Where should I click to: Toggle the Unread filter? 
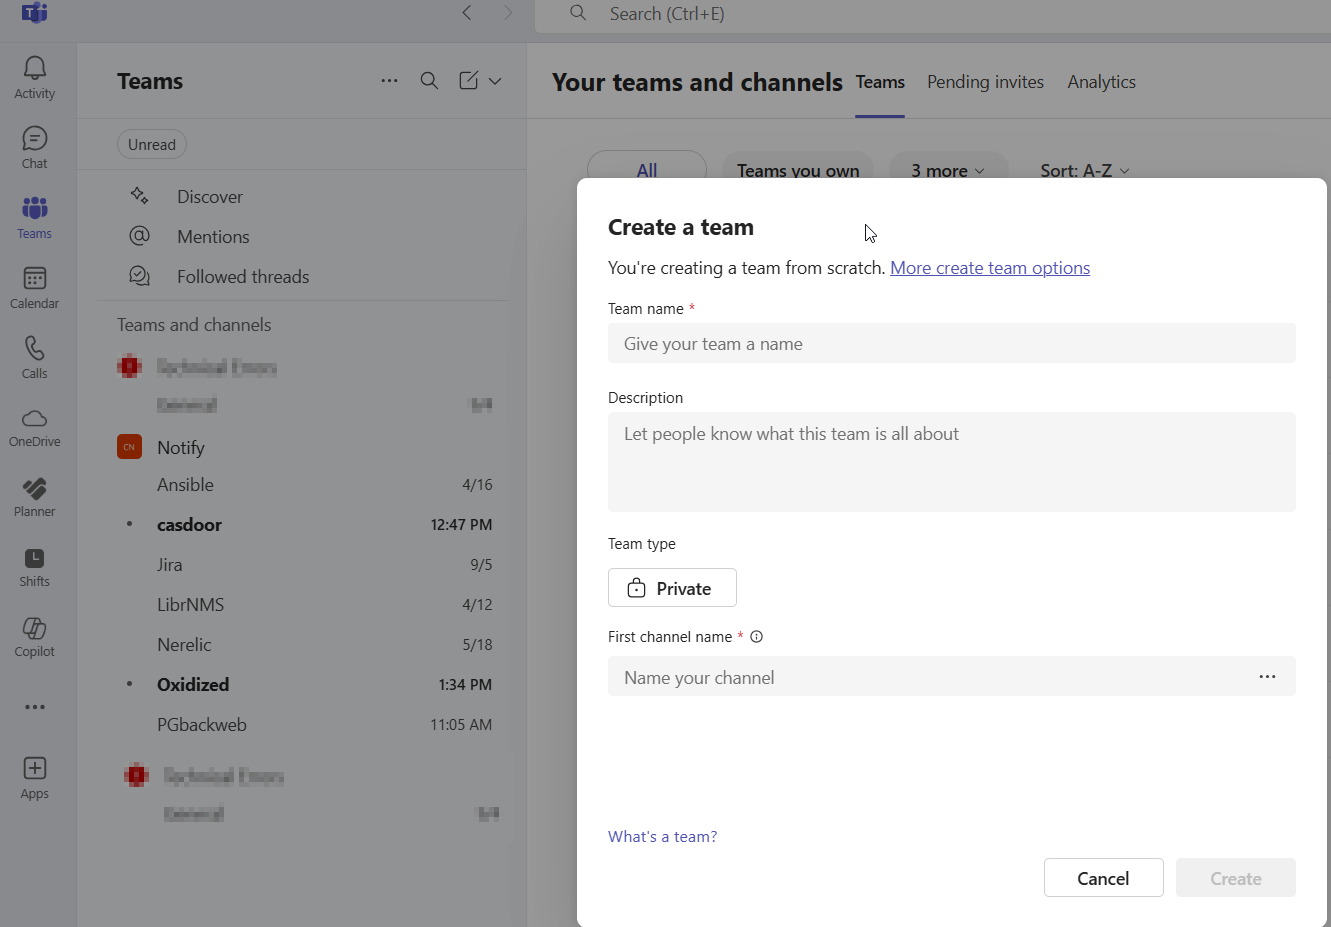[x=151, y=144]
